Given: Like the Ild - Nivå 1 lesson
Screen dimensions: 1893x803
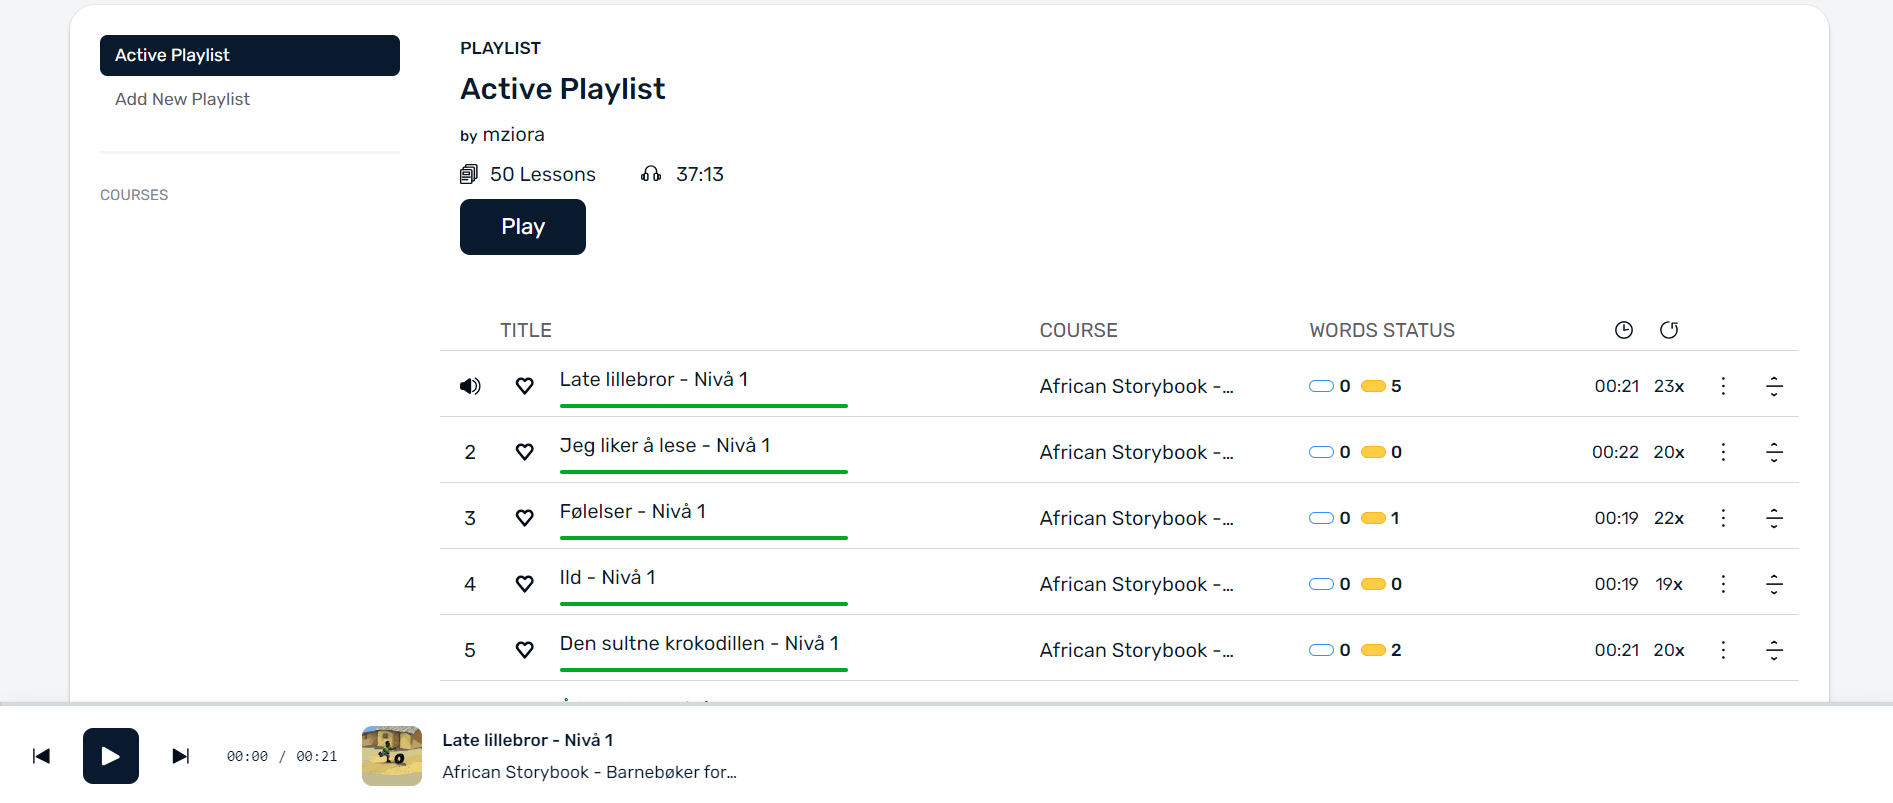Looking at the screenshot, I should coord(524,584).
